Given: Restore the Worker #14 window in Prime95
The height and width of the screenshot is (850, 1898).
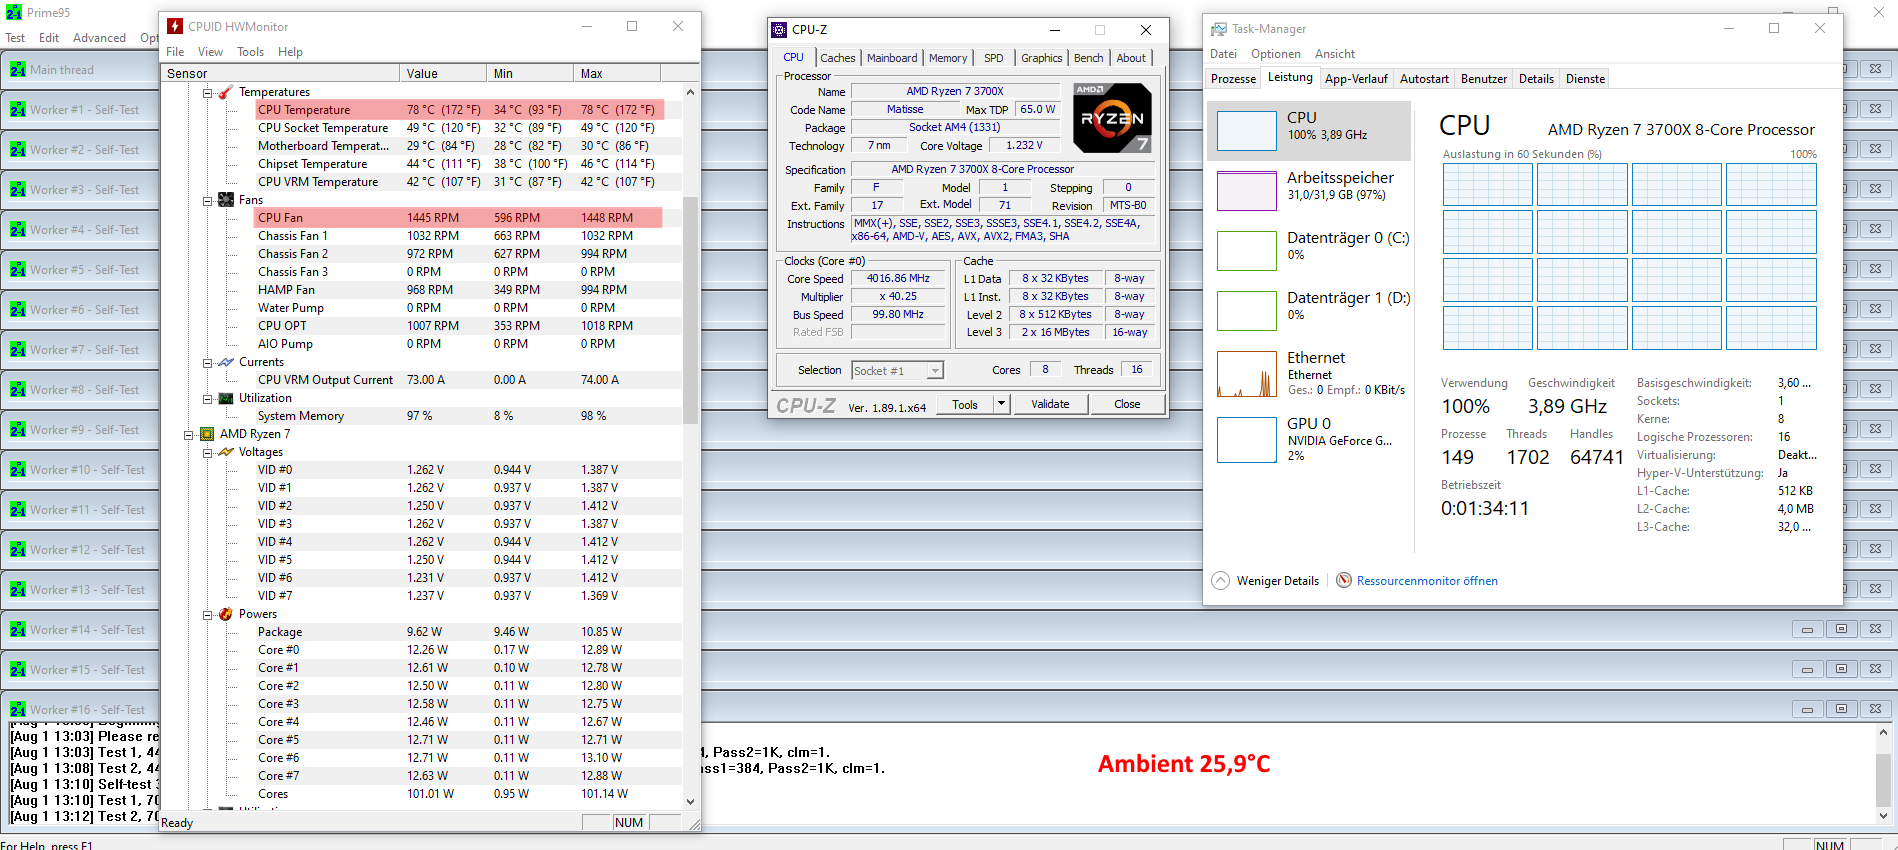Looking at the screenshot, I should tap(1841, 629).
